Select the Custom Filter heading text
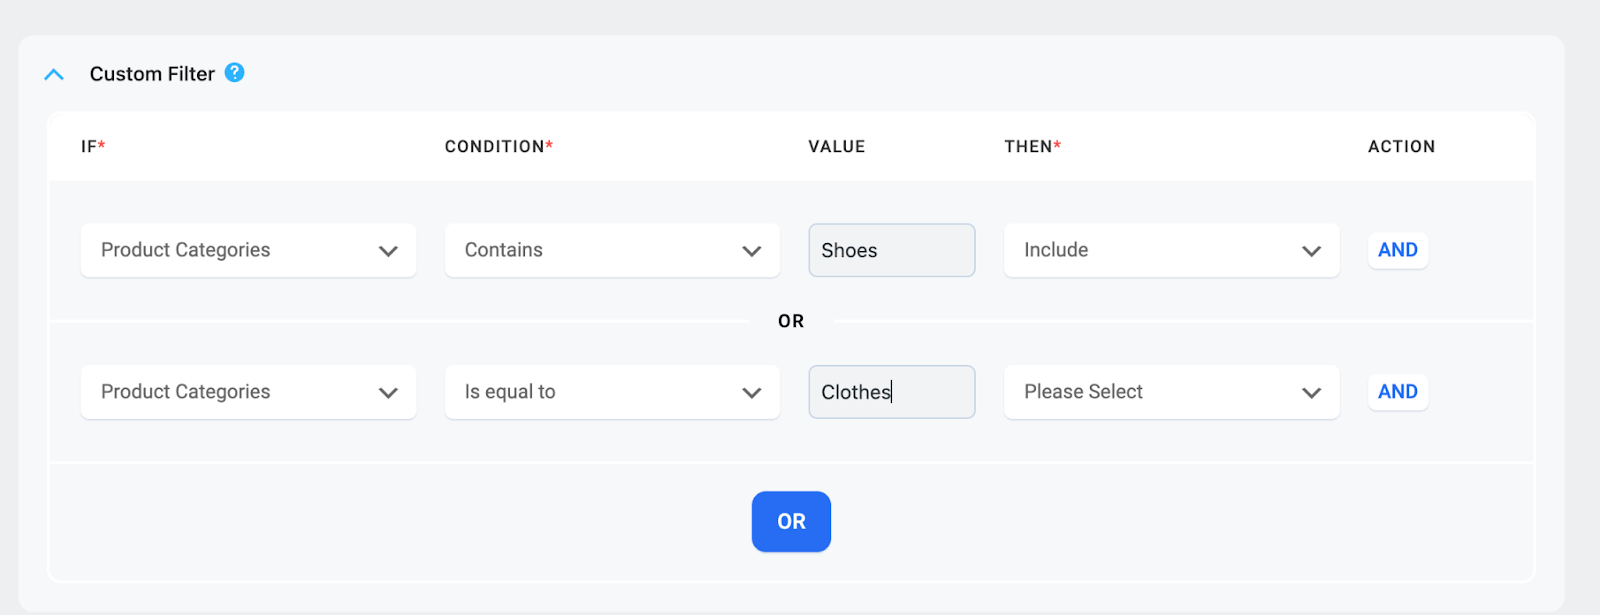The image size is (1600, 615). point(152,74)
